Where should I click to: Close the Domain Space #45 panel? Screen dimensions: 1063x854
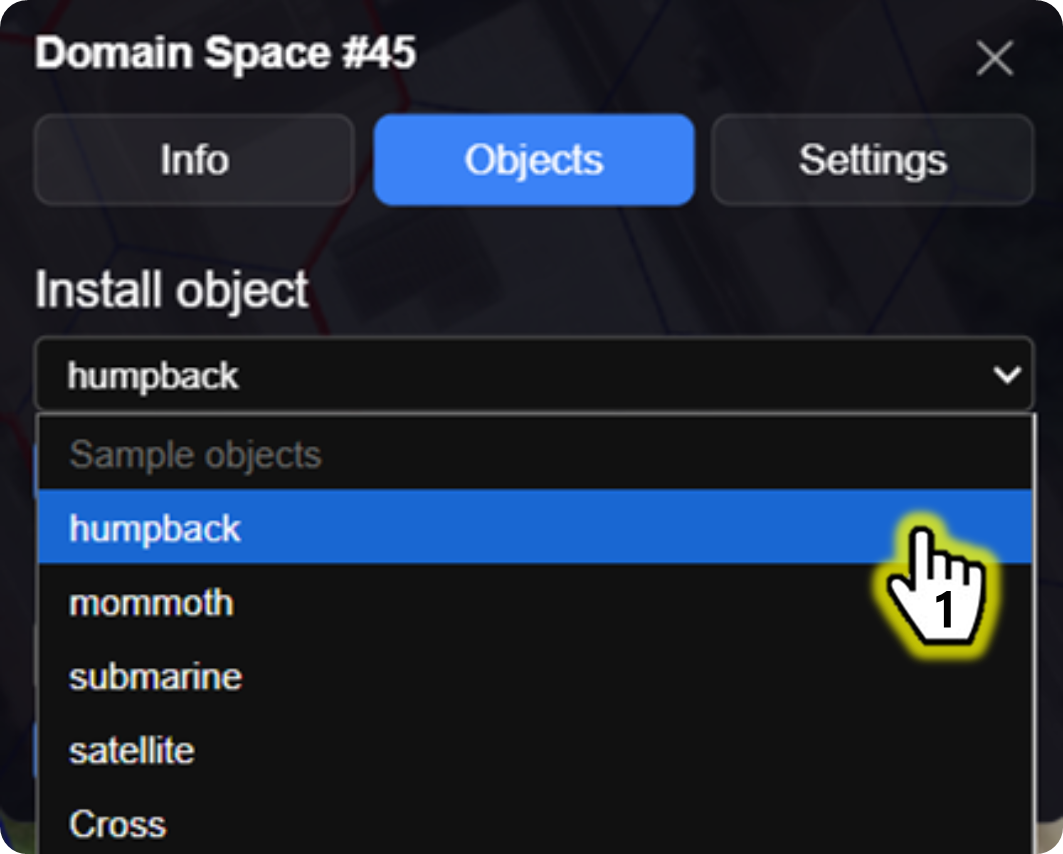(x=994, y=60)
